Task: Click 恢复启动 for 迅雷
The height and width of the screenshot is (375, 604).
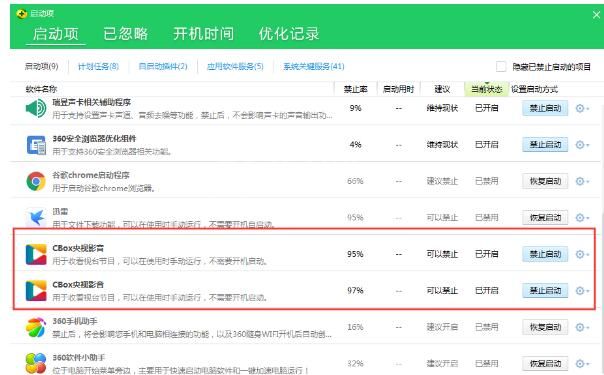Action: pyautogui.click(x=545, y=218)
